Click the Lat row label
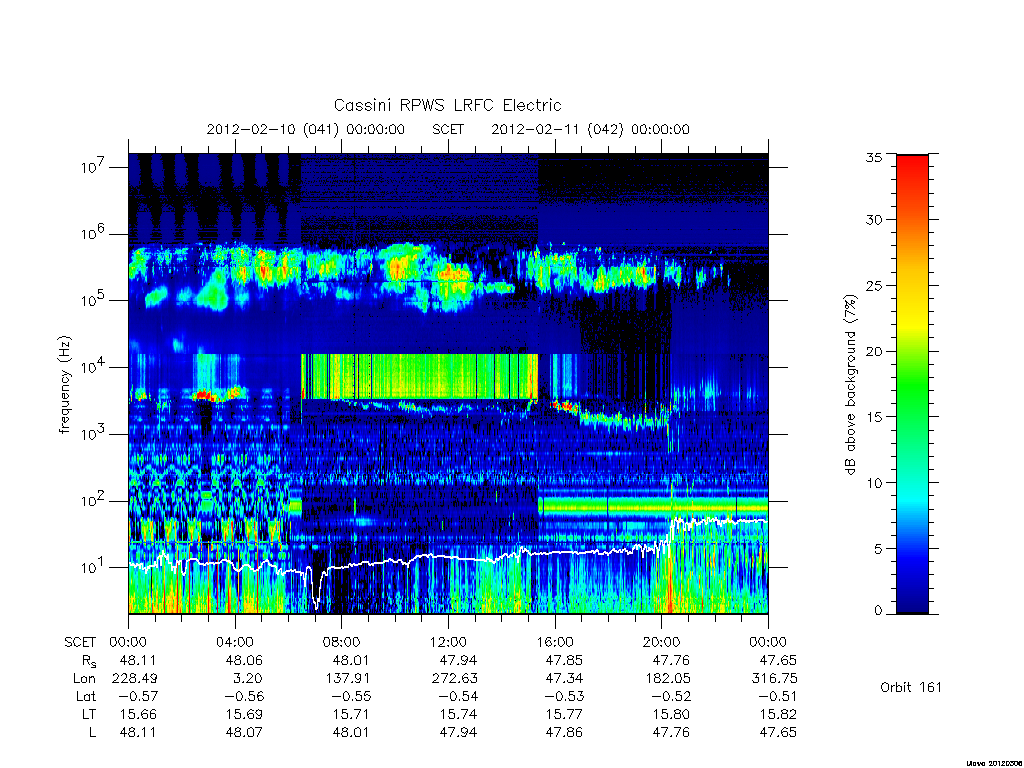Viewport: 1024px width, 768px height. (x=86, y=696)
